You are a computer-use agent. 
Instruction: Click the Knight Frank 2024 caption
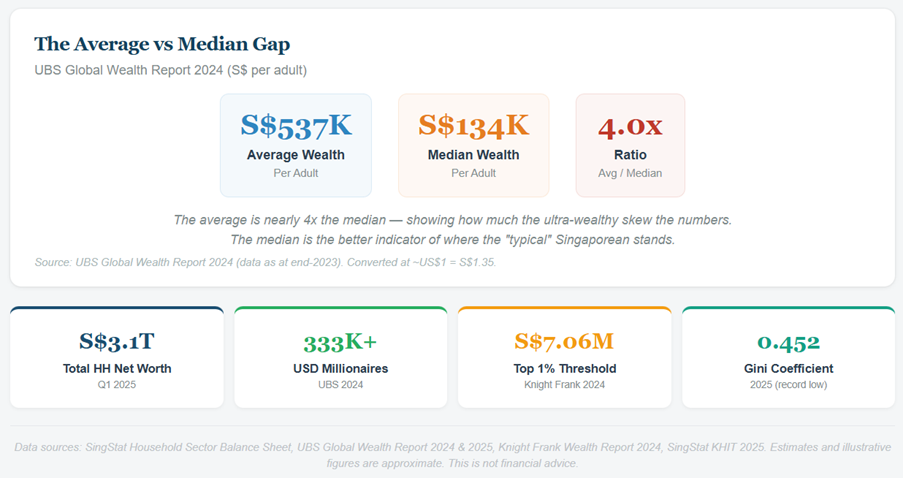564,385
